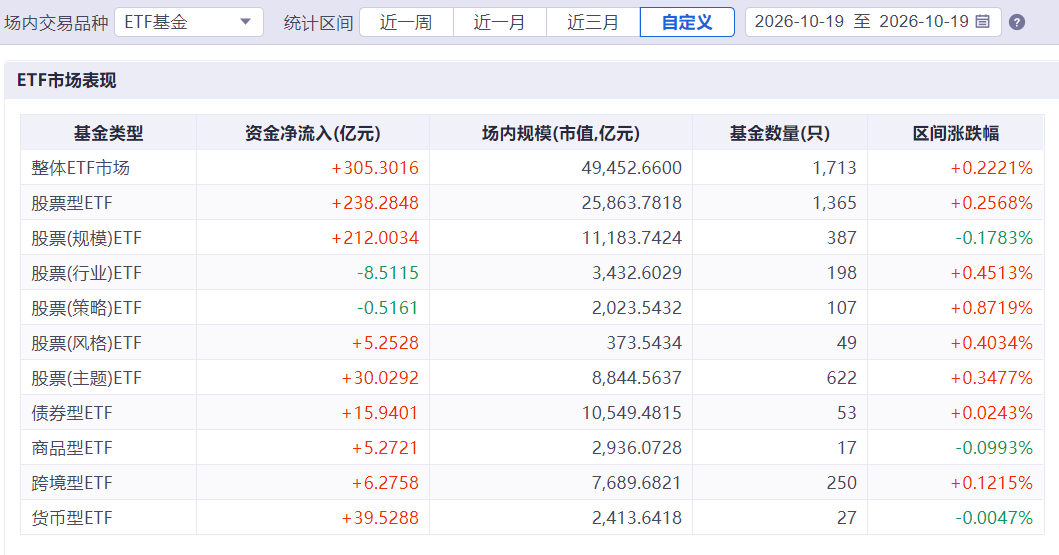Select the 股票型ETF row label
Viewport: 1059px width, 555px height.
pyautogui.click(x=72, y=203)
